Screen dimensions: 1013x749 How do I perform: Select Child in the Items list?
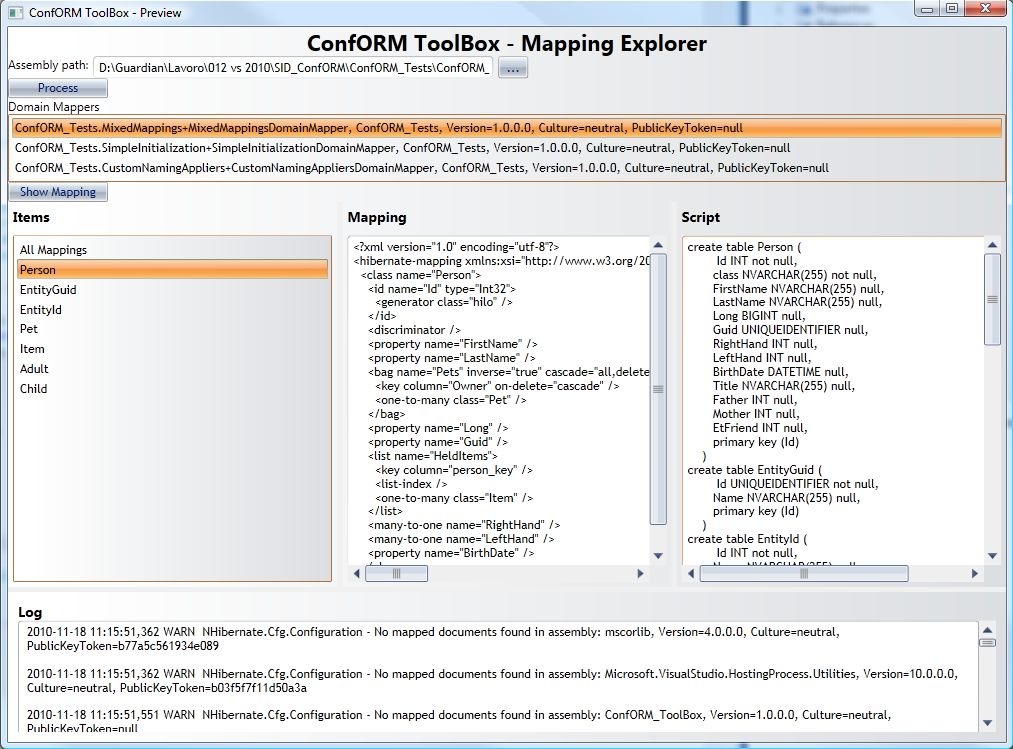tap(33, 389)
